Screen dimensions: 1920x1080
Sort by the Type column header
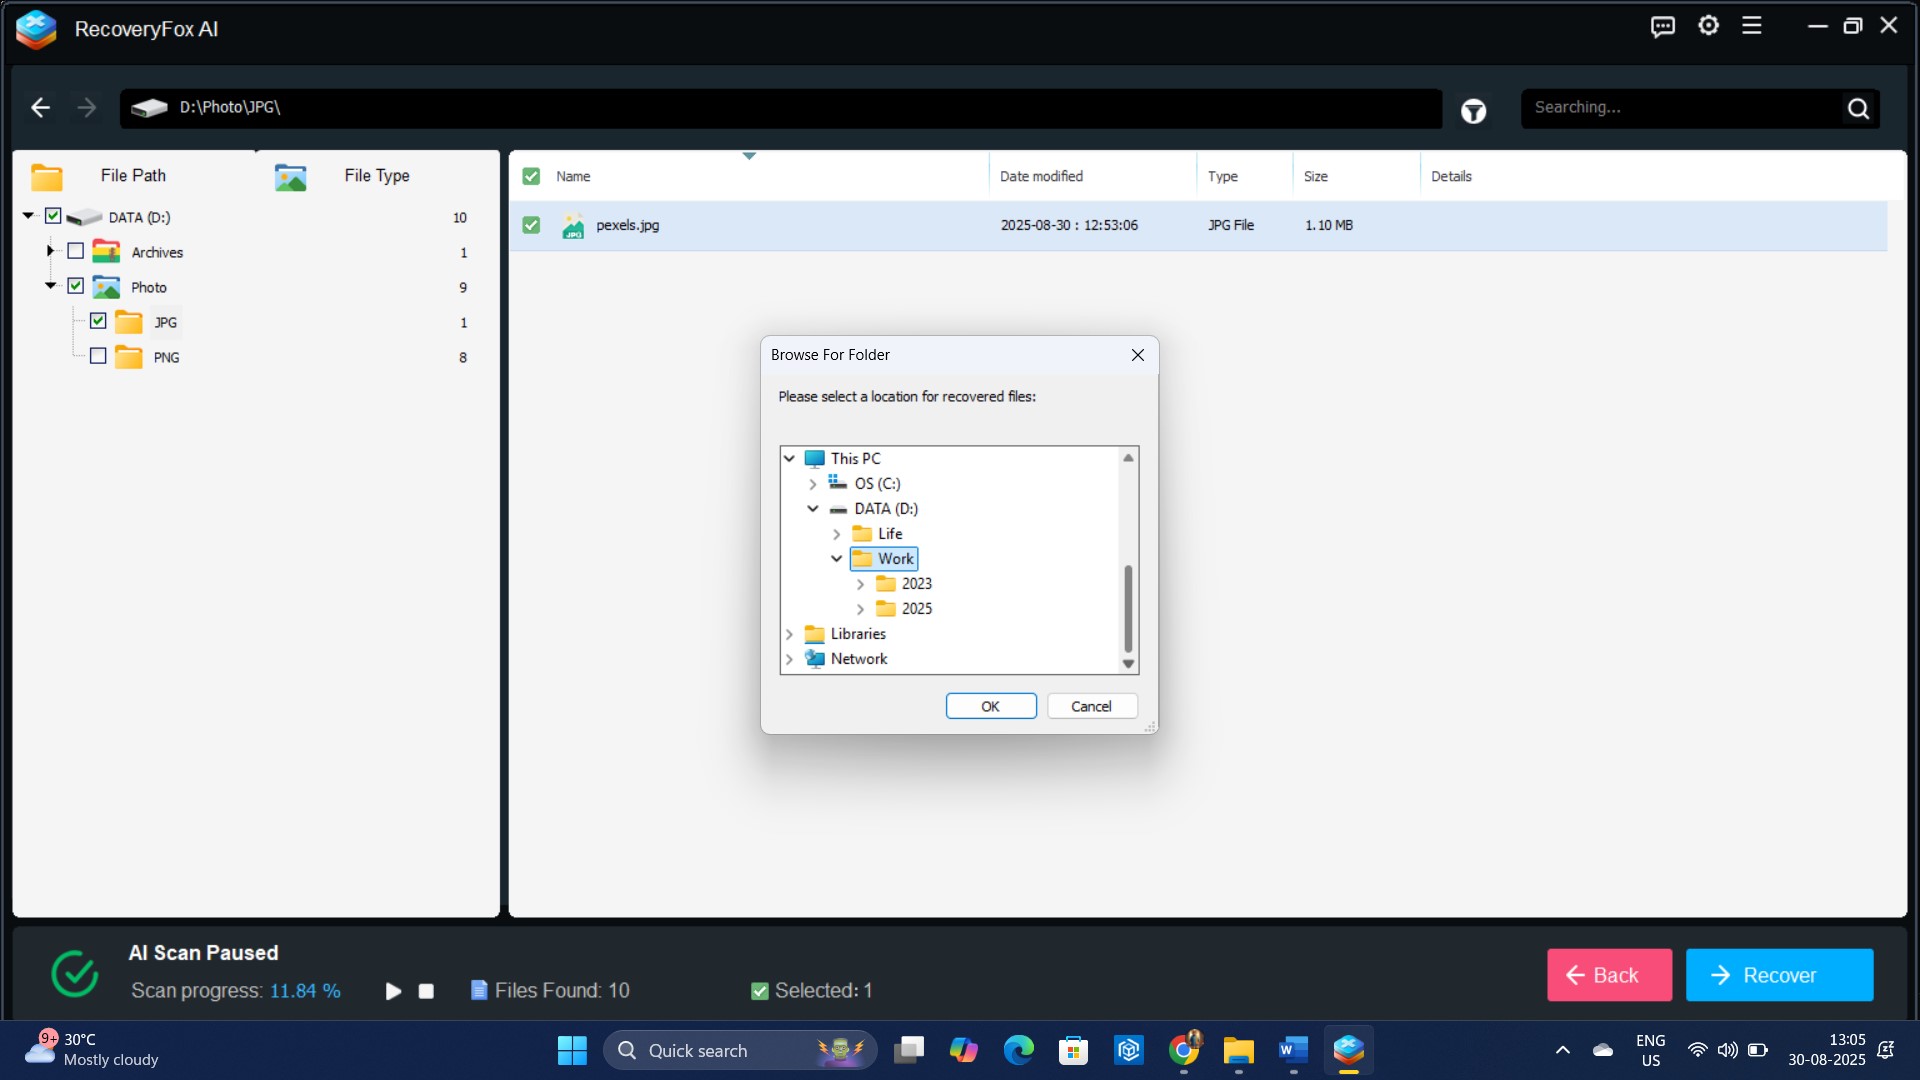pyautogui.click(x=1222, y=177)
